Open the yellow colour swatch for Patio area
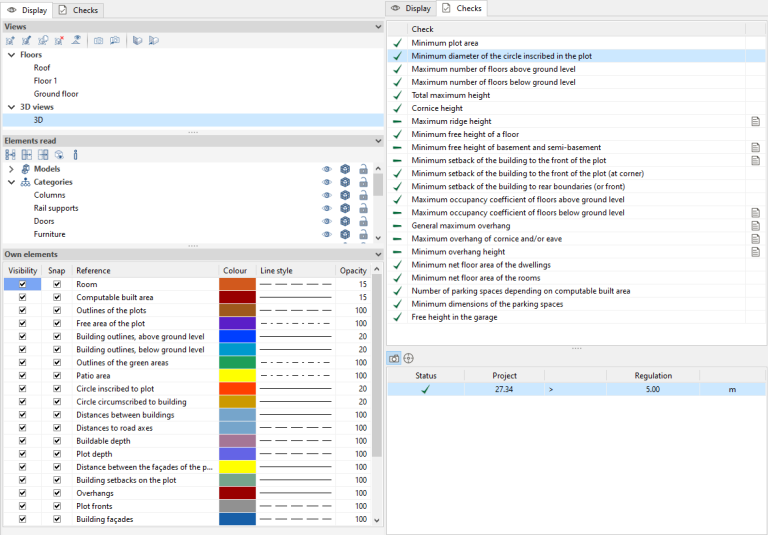768x535 pixels. 237,376
